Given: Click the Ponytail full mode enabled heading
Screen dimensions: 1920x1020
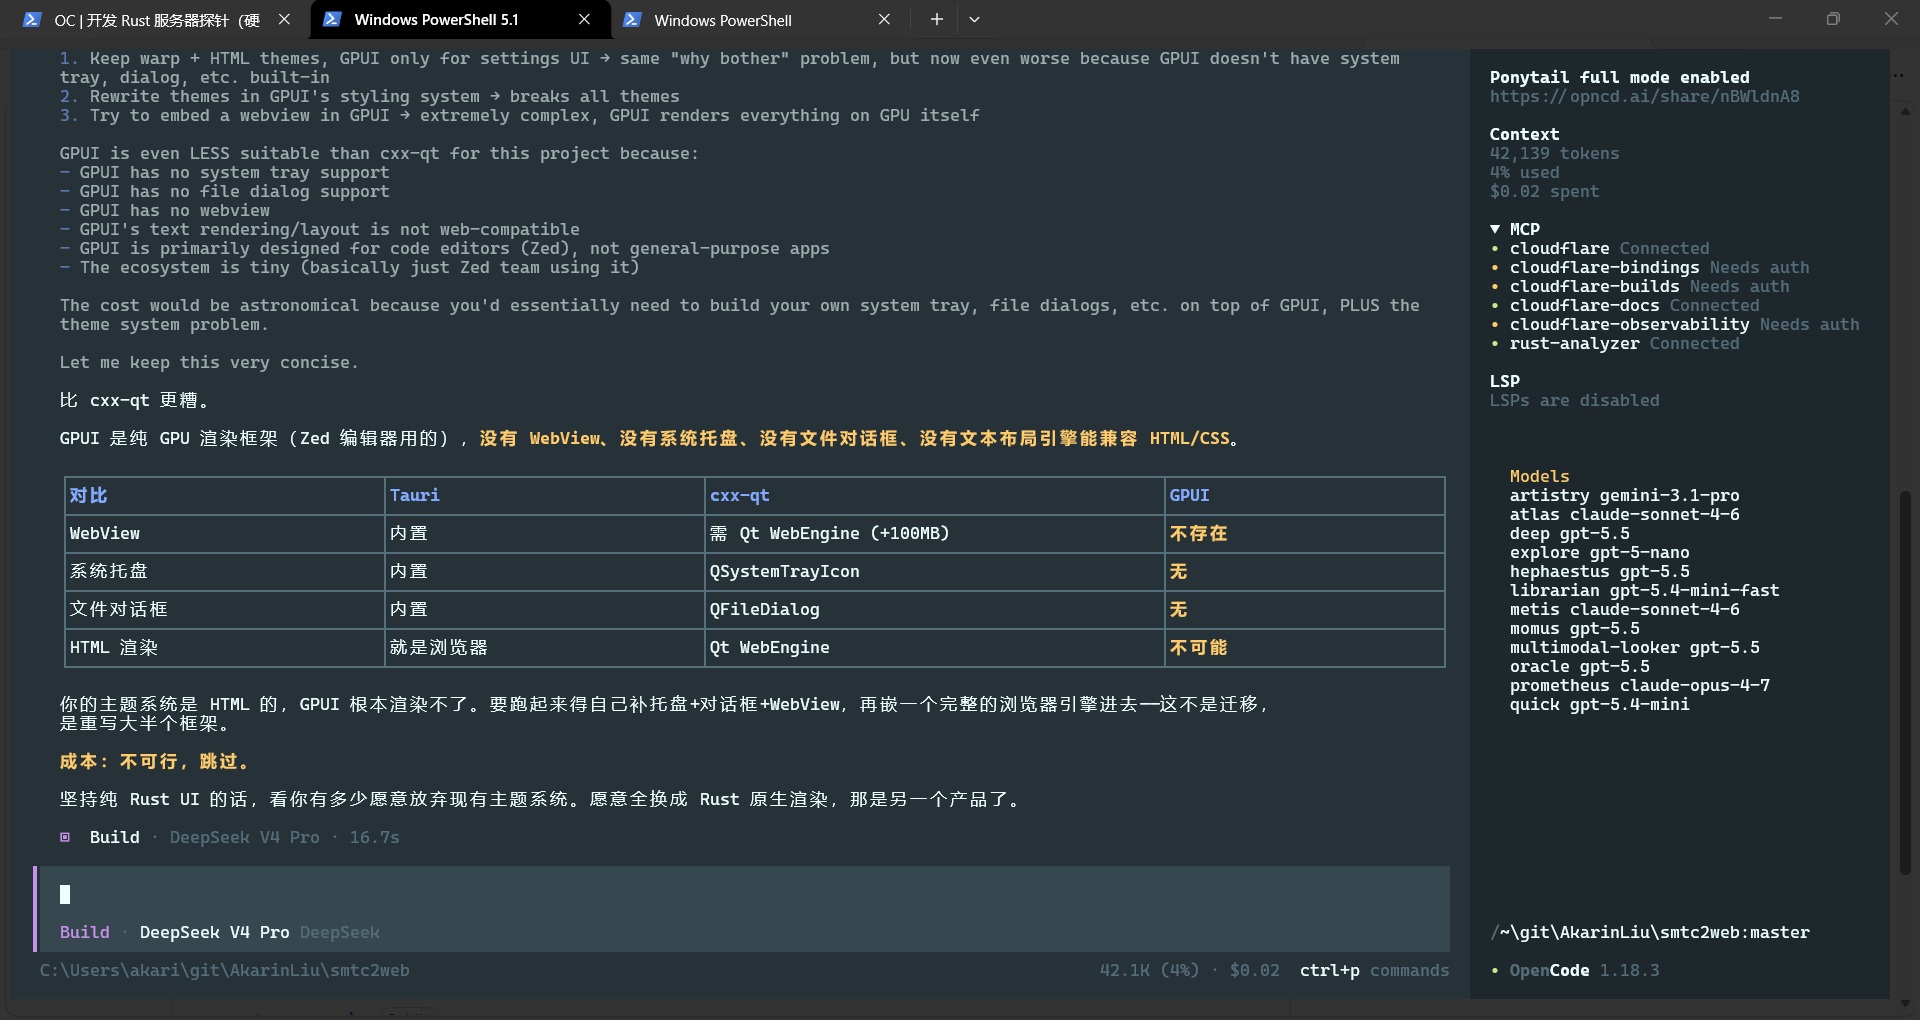Looking at the screenshot, I should (x=1619, y=78).
